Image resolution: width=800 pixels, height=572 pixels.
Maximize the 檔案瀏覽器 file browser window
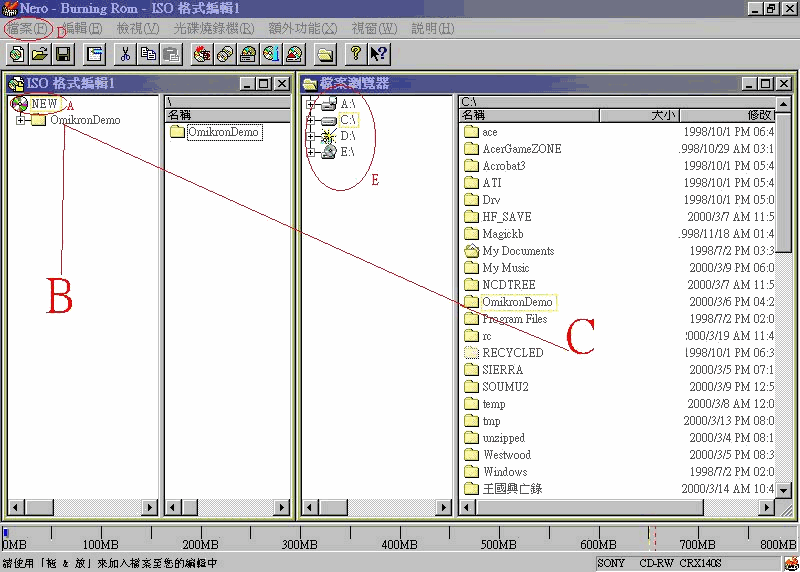pyautogui.click(x=766, y=84)
